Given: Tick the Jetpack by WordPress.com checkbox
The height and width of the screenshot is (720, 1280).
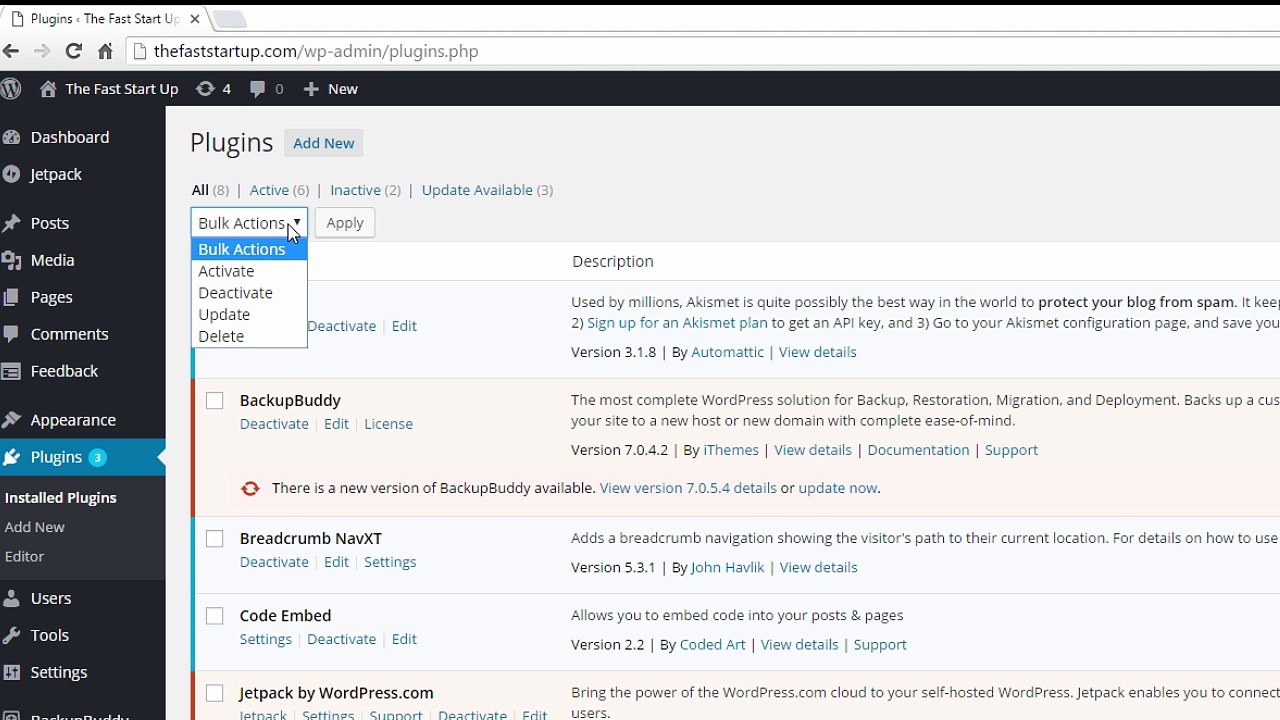Looking at the screenshot, I should click(215, 693).
